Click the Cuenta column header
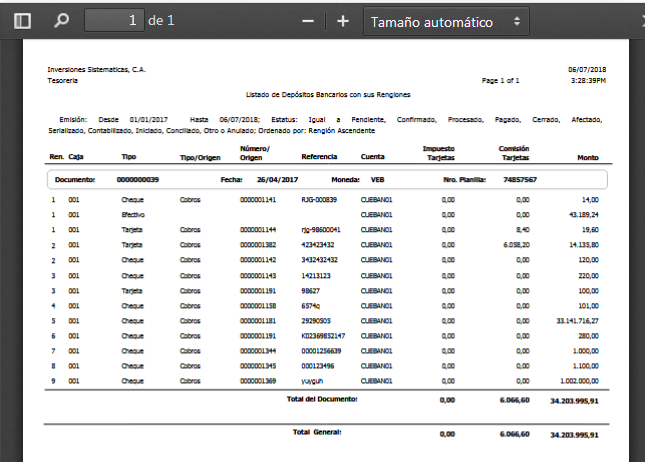 (371, 157)
